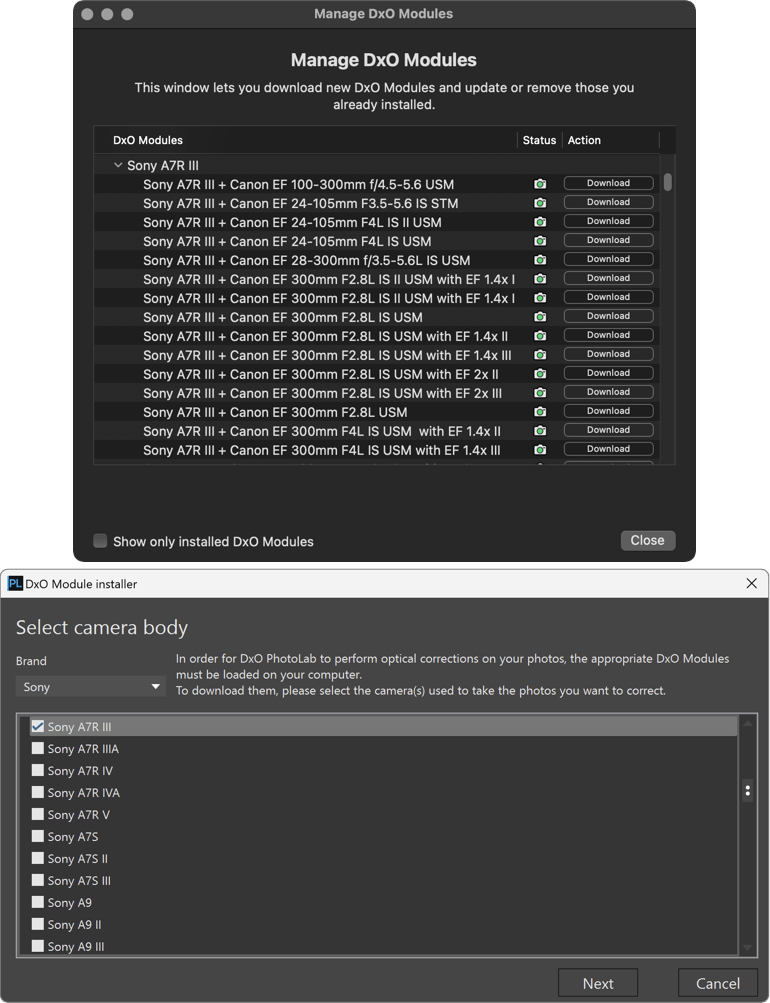This screenshot has height=1003, width=770.
Task: Download Canon EF 300mm F2.8L USM module
Action: [608, 411]
